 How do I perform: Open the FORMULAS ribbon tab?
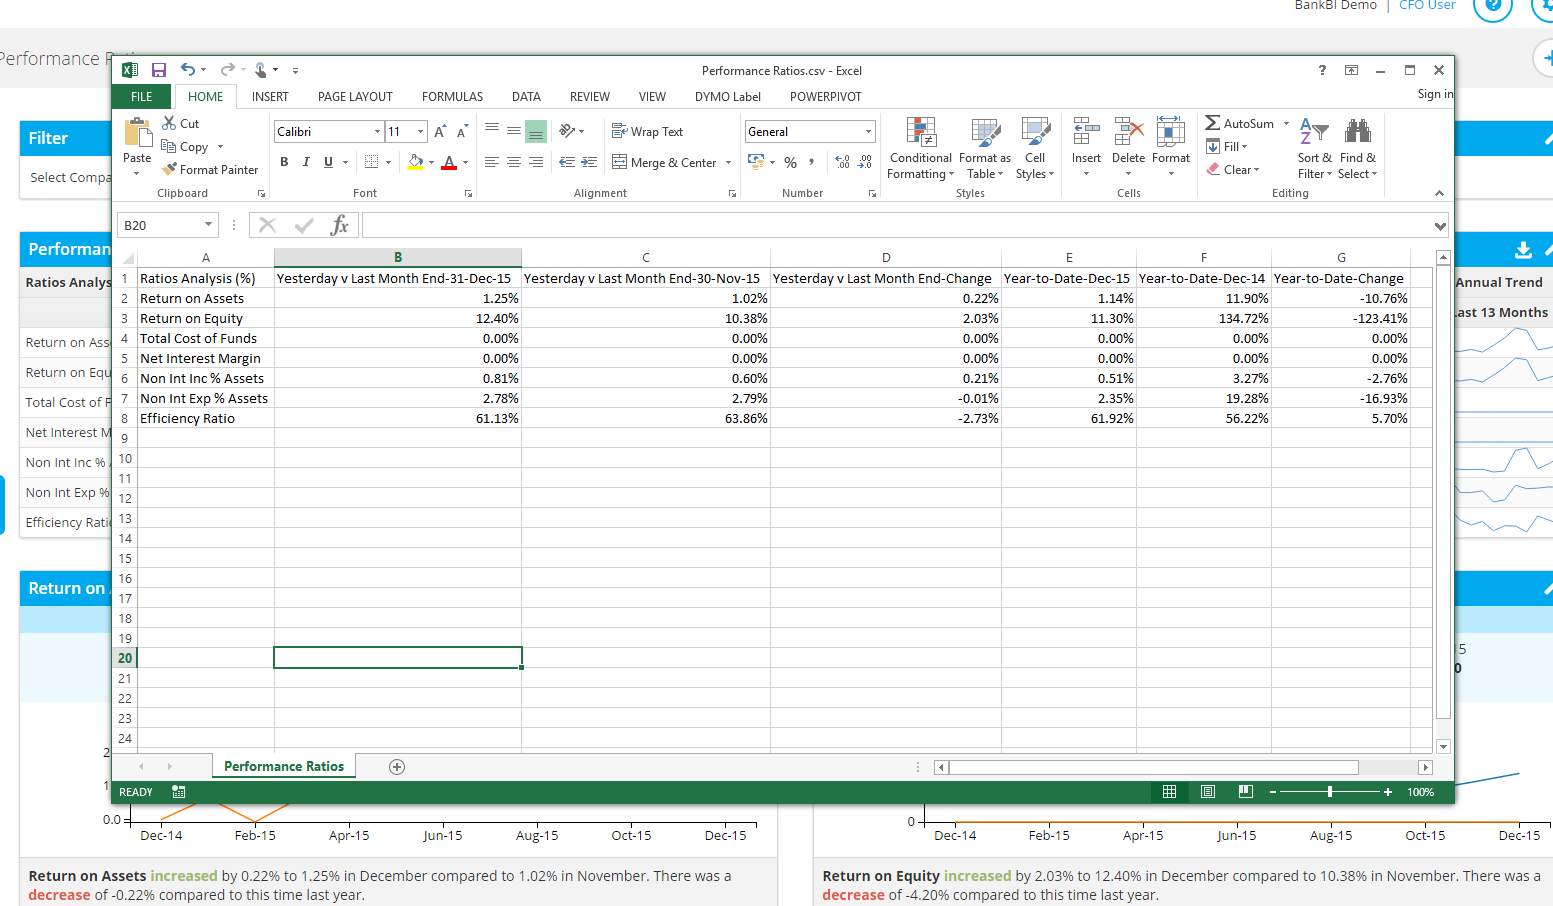(x=452, y=97)
